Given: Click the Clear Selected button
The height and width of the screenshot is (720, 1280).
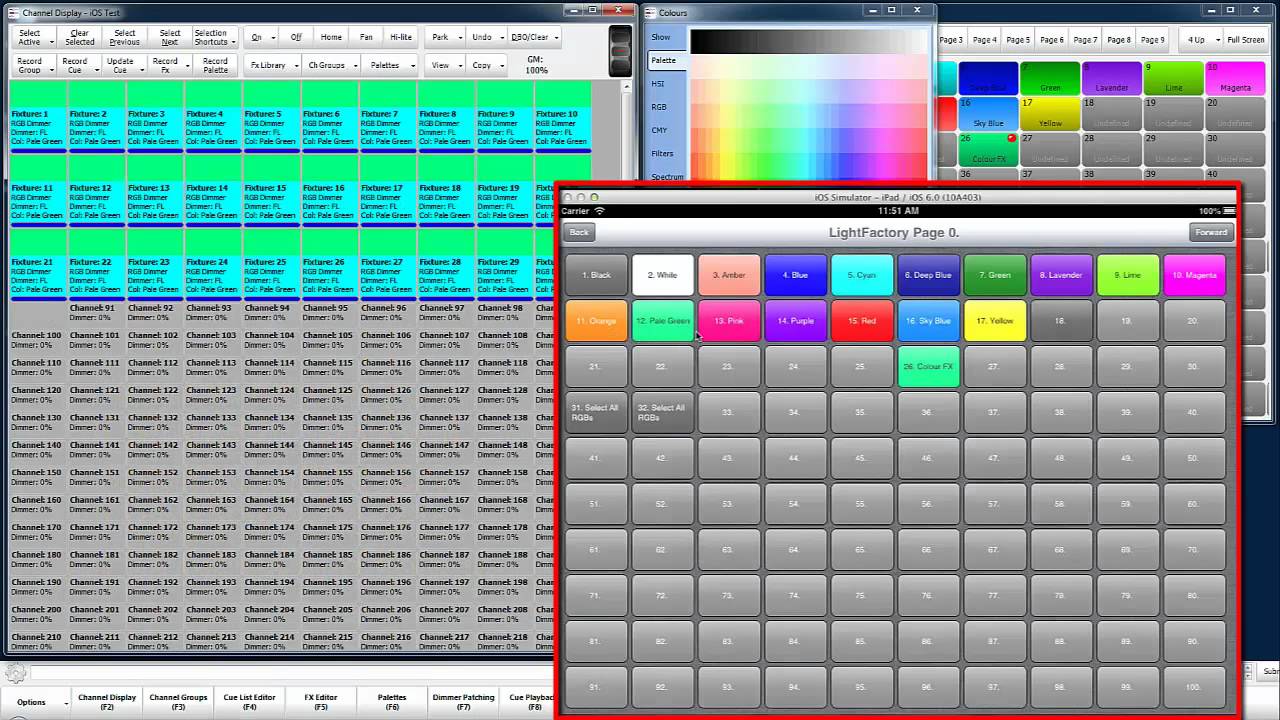Looking at the screenshot, I should point(80,37).
